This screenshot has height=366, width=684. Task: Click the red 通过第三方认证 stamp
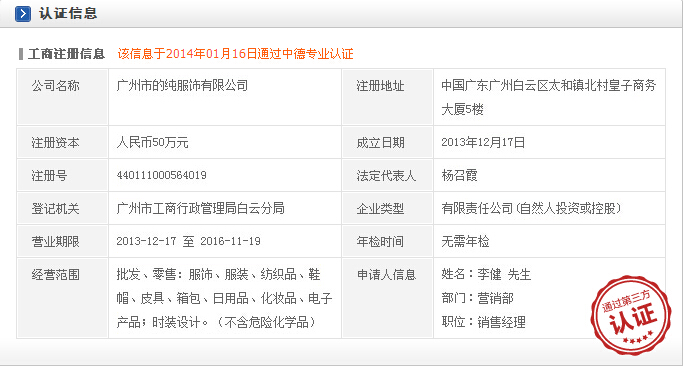click(x=631, y=314)
